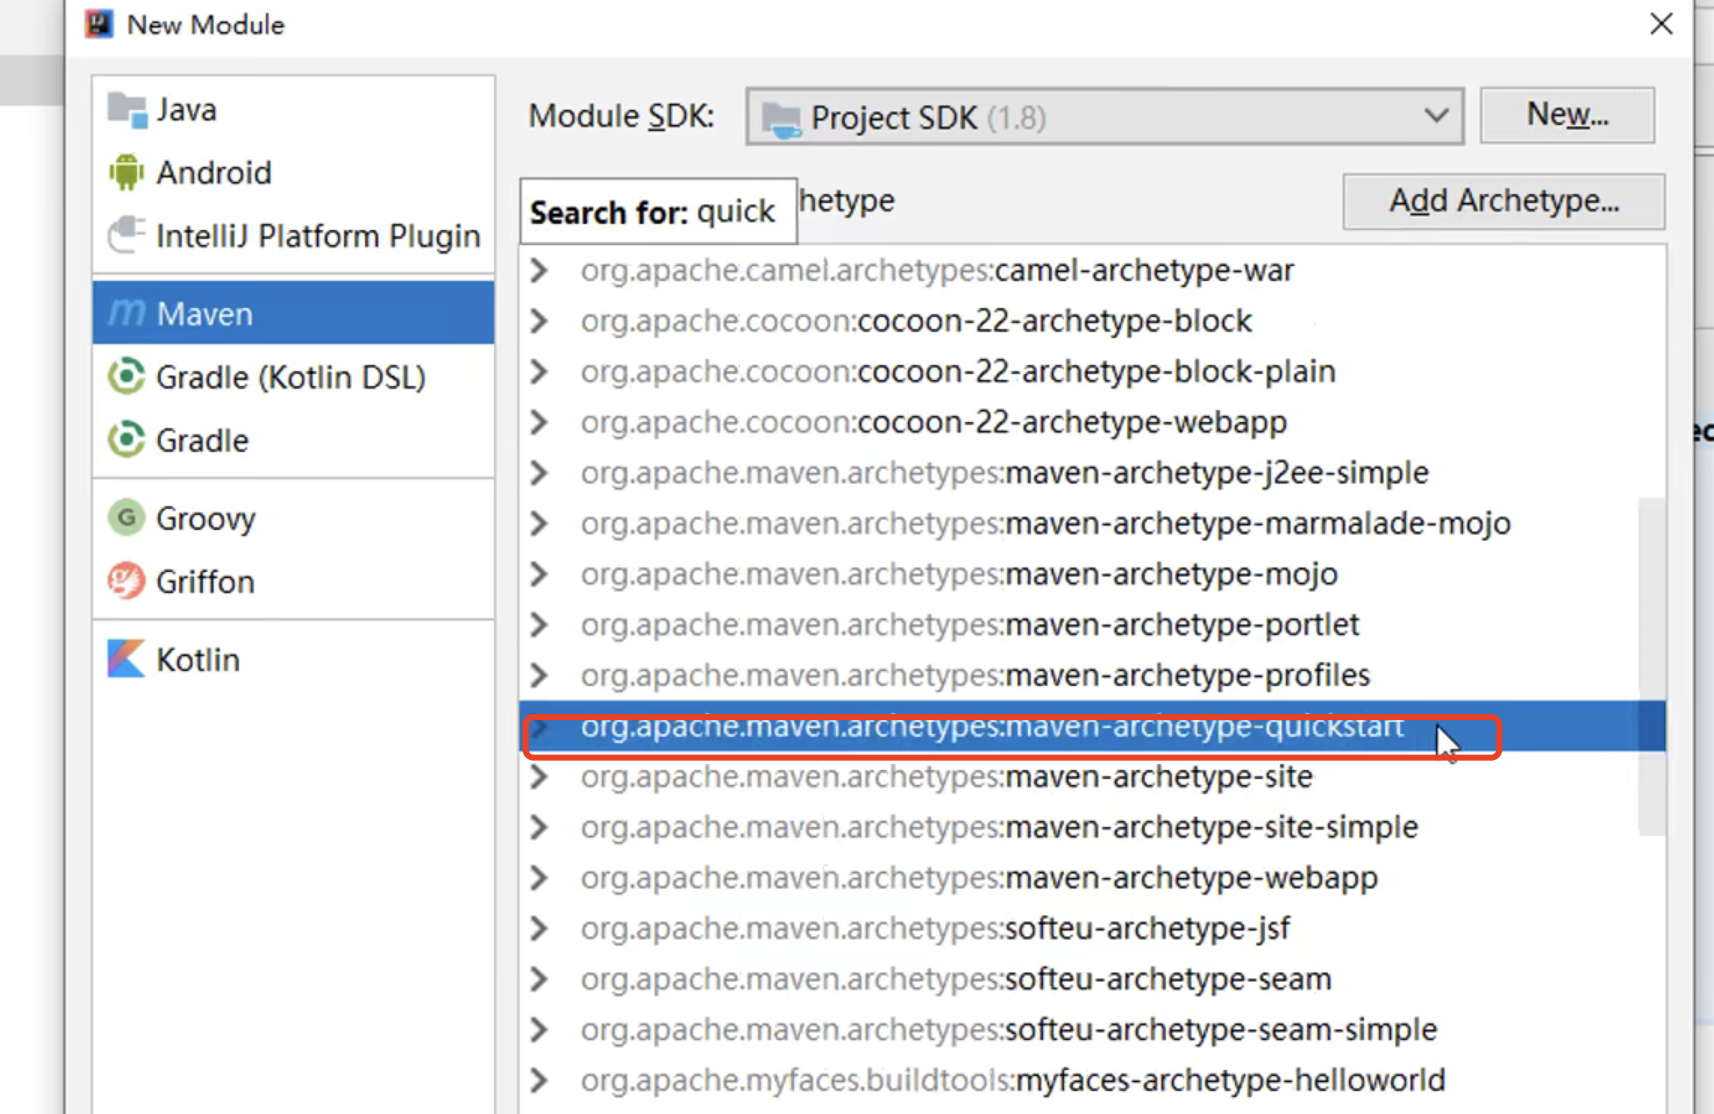
Task: Click the archetype list vertical scrollbar
Action: coord(1651,665)
